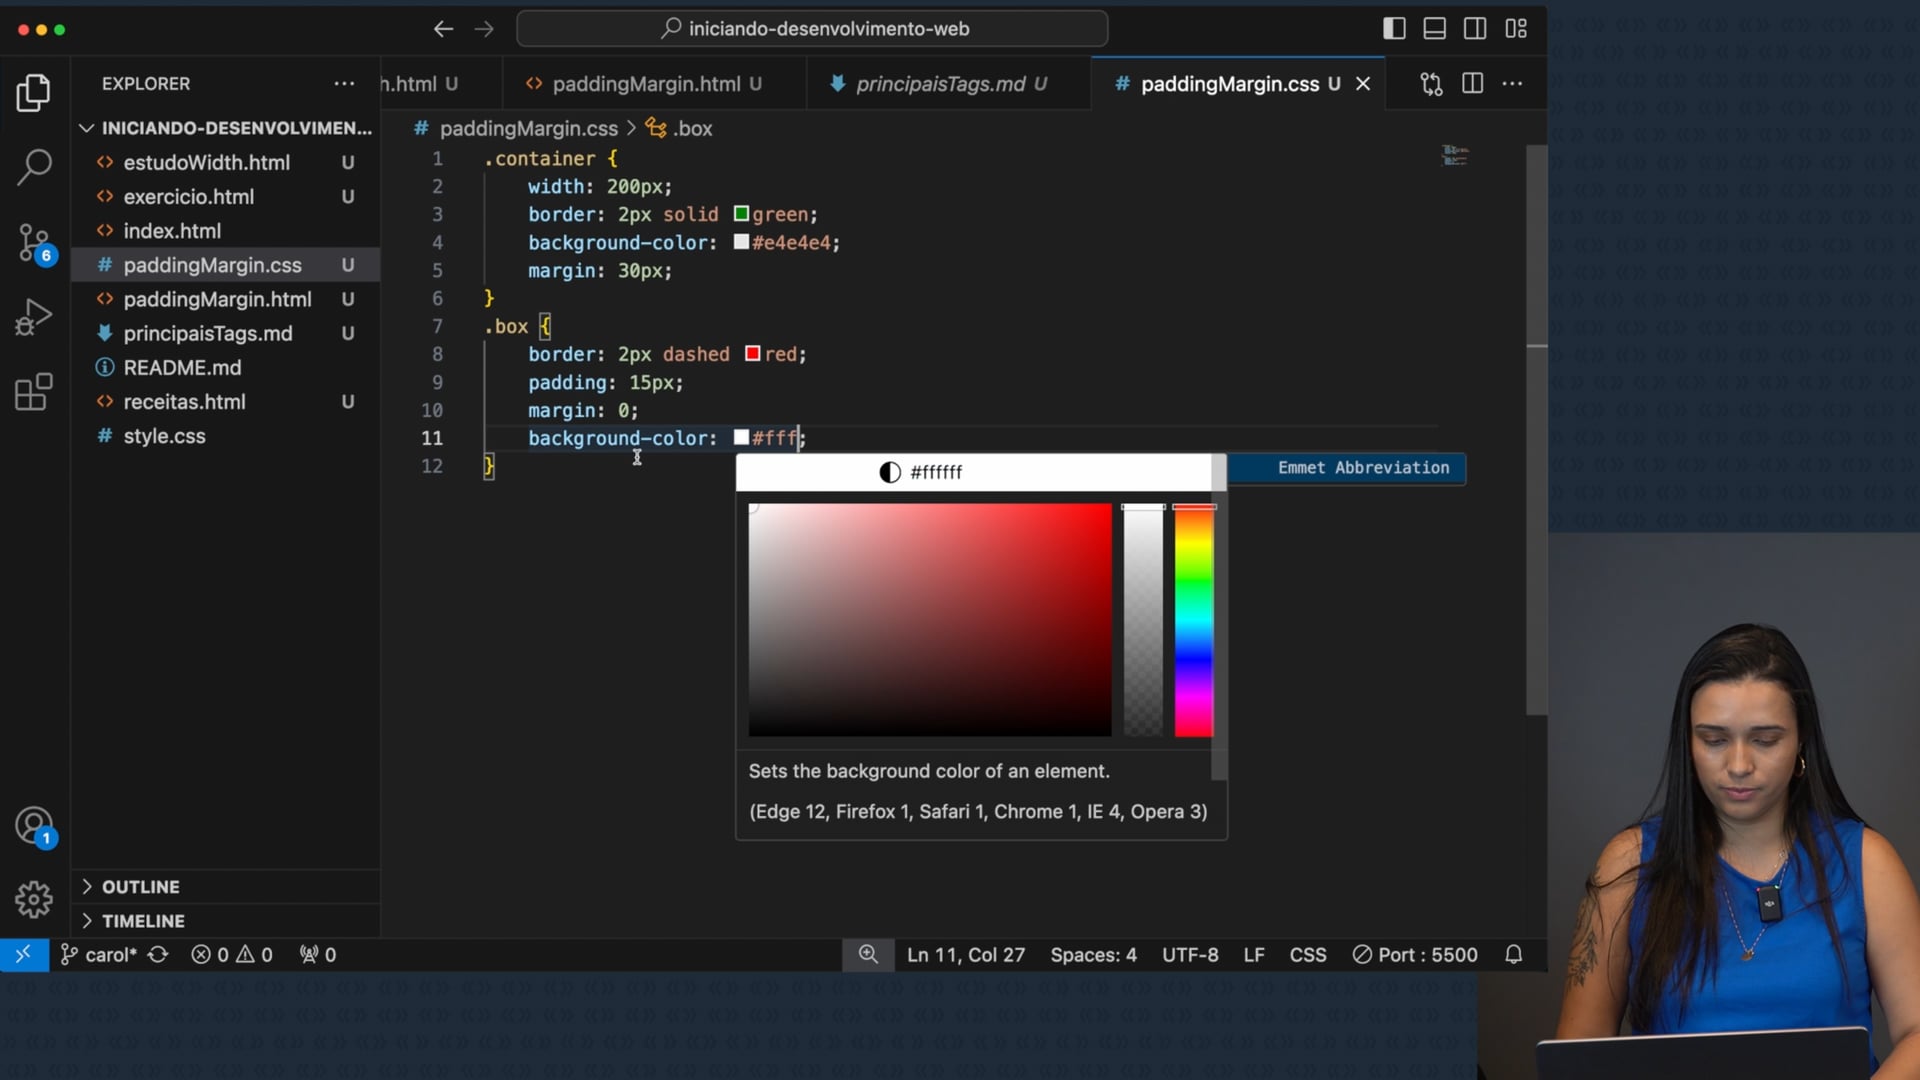Switch to the principaisTags.md tab
1920x1080 pixels.
click(x=940, y=84)
